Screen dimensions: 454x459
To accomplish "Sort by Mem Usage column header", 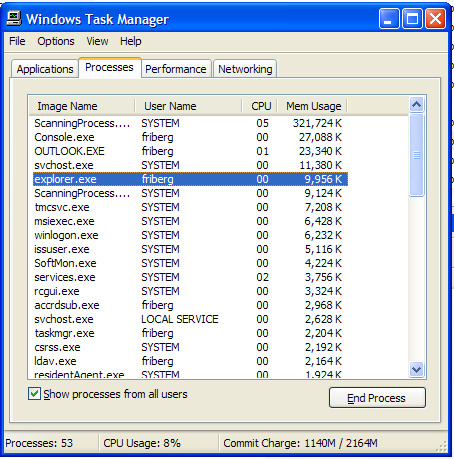I will click(x=312, y=106).
